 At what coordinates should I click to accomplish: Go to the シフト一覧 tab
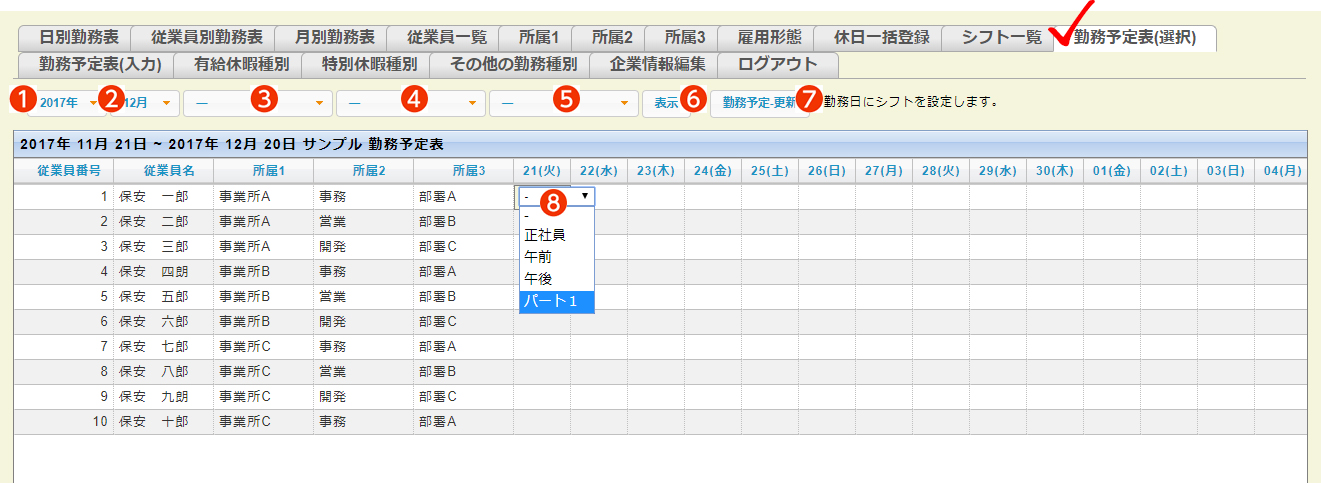[x=1000, y=38]
